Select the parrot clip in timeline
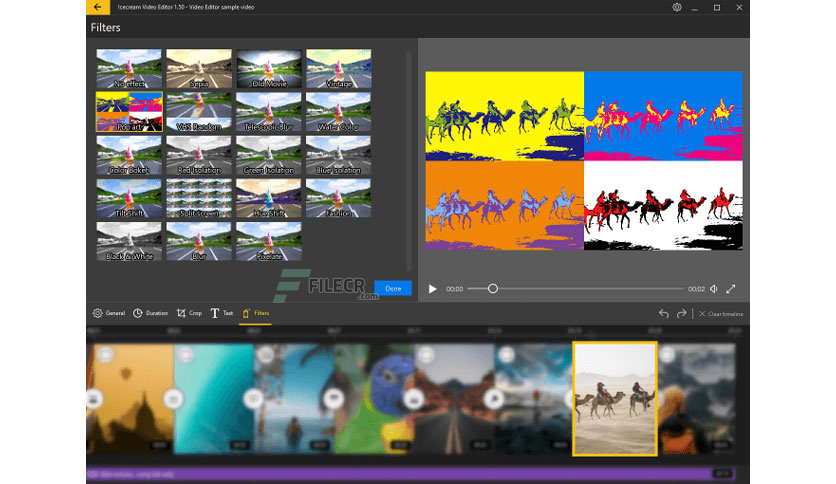Viewport: 836px width, 484px height. click(x=374, y=399)
